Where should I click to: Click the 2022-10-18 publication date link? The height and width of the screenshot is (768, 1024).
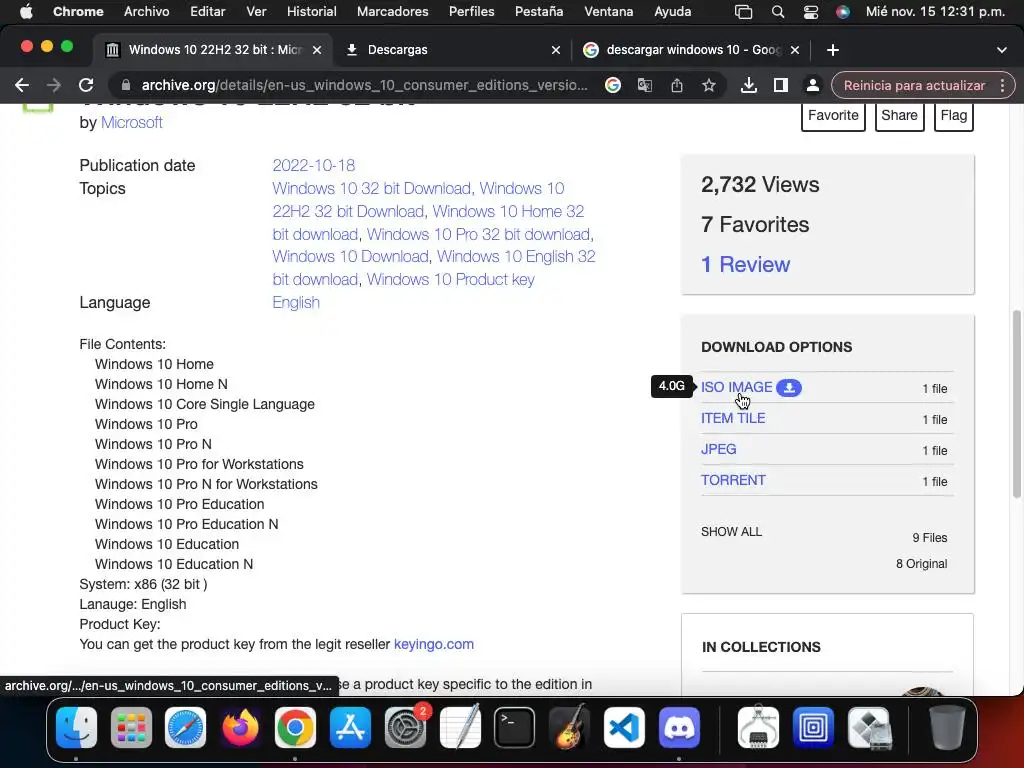(x=313, y=165)
